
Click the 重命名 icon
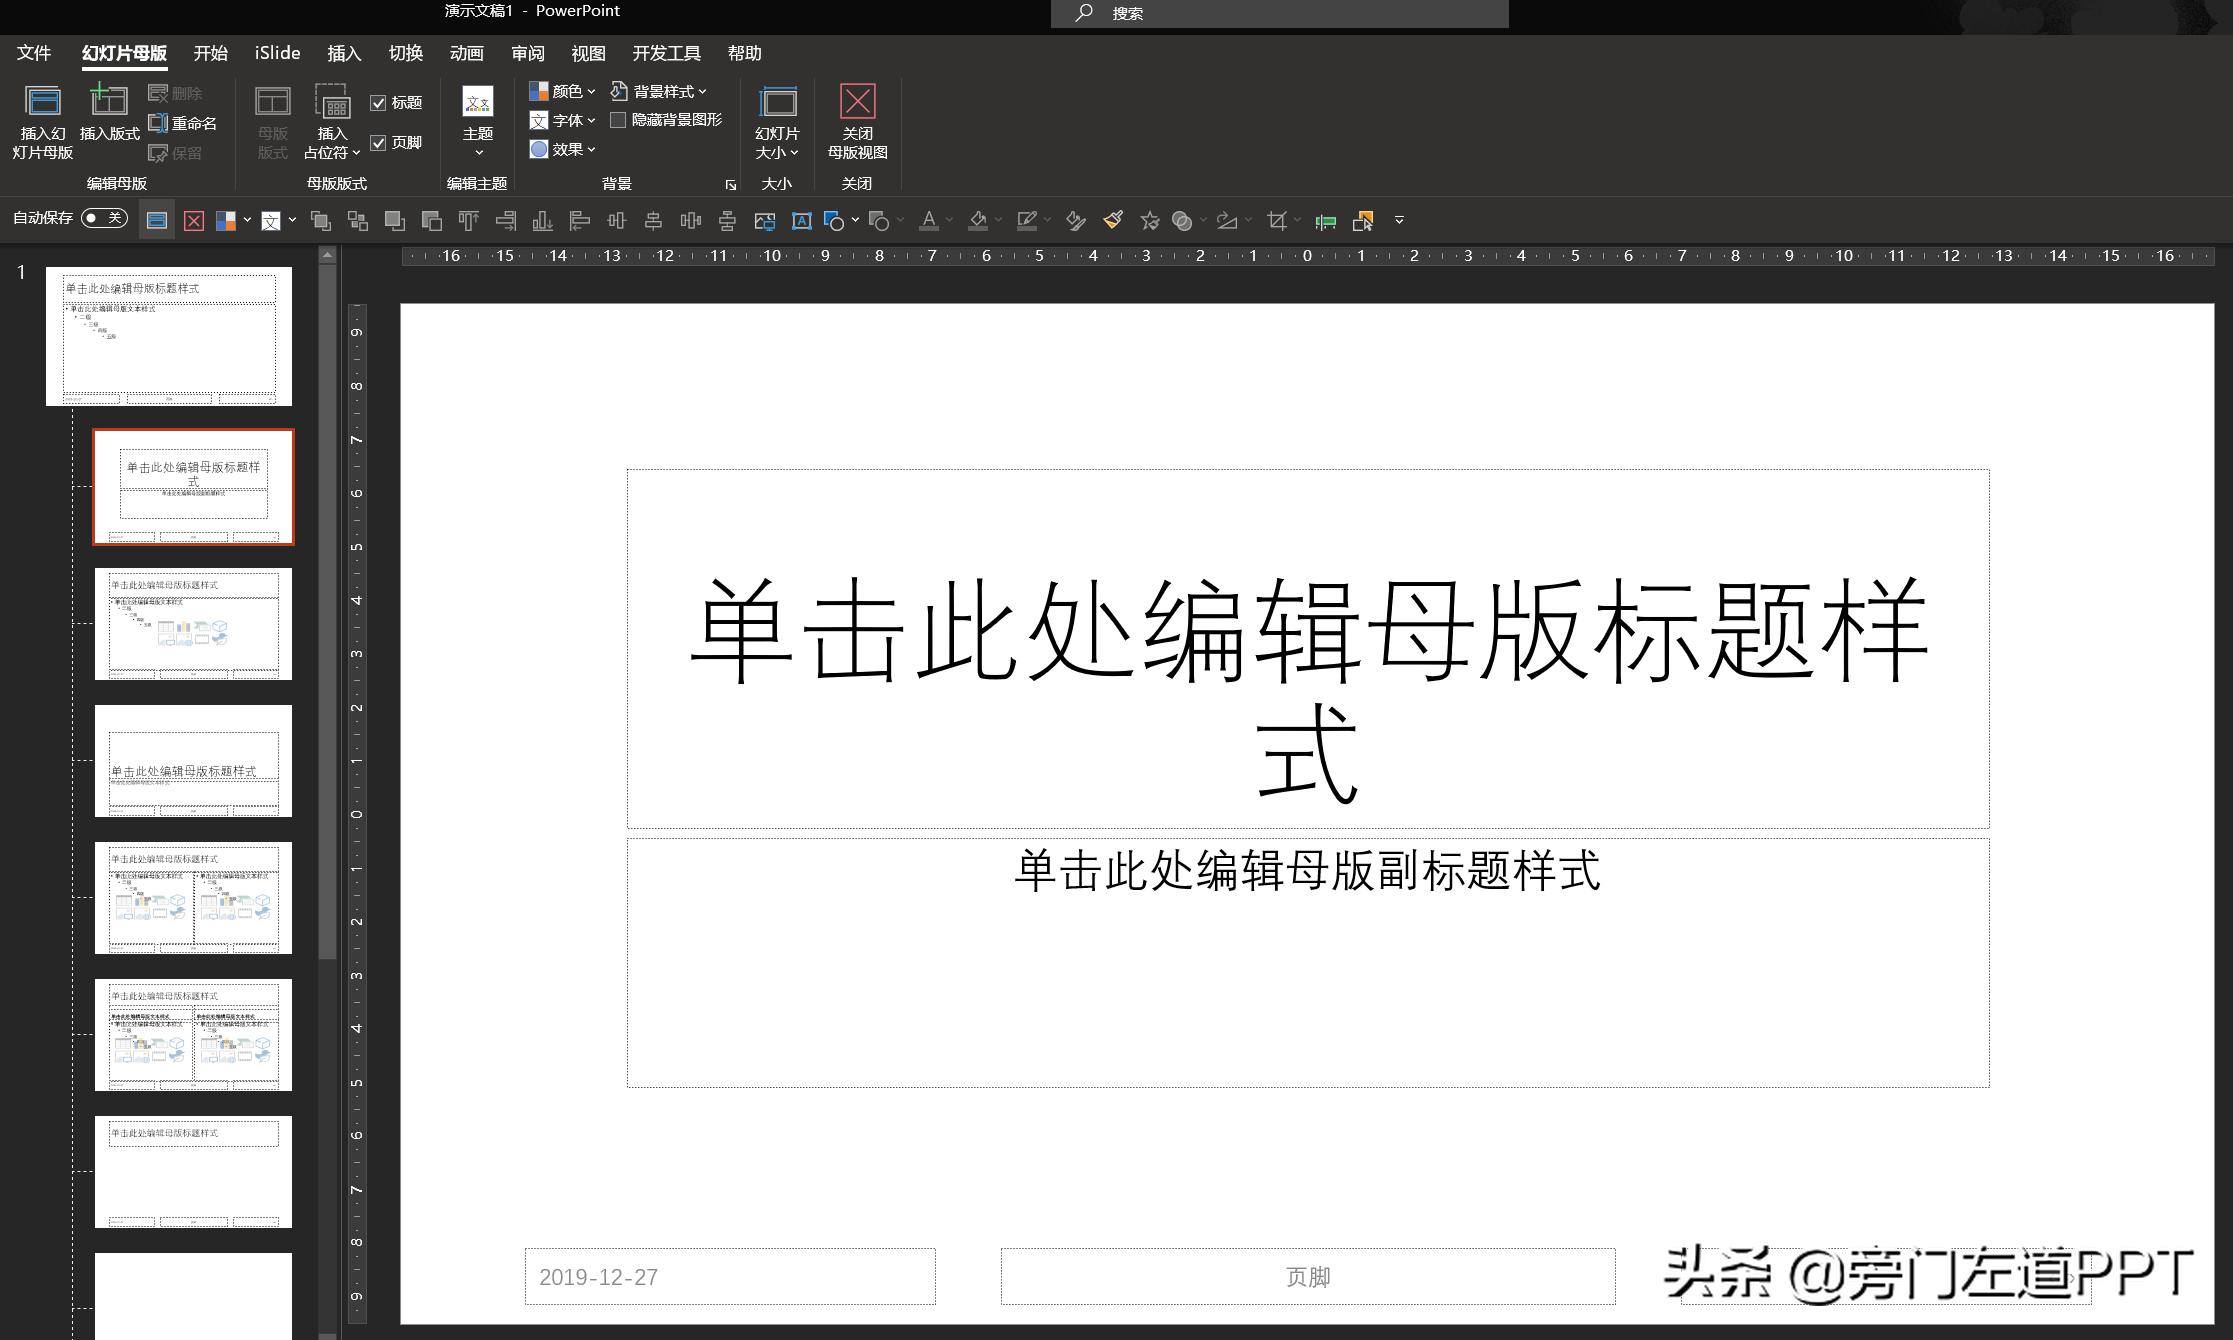point(182,122)
